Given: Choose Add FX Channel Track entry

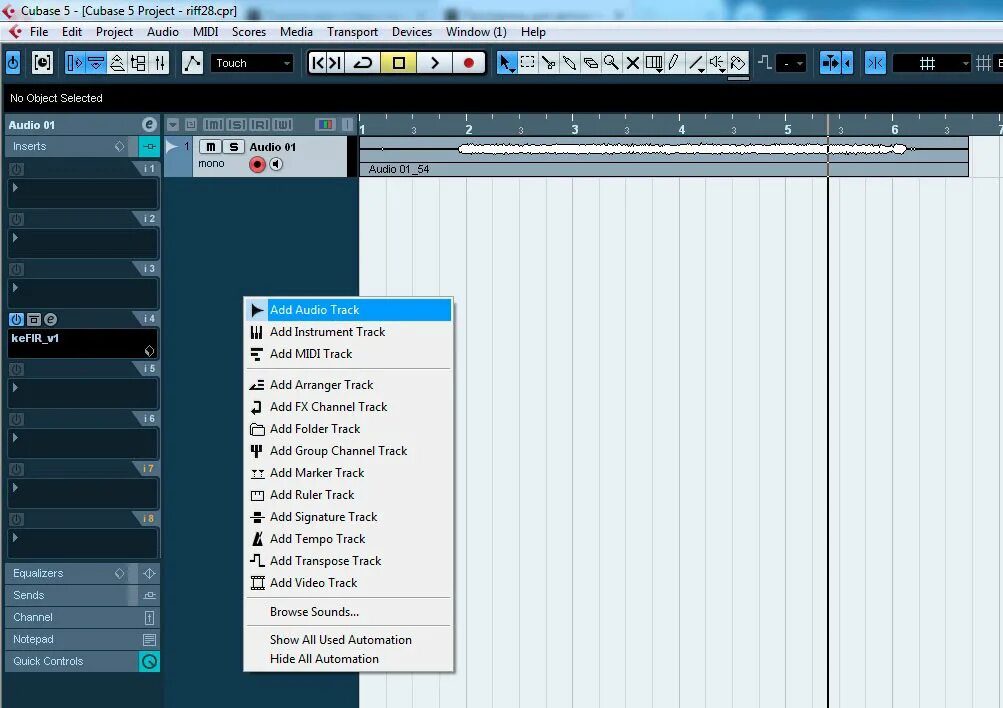Looking at the screenshot, I should (x=349, y=407).
